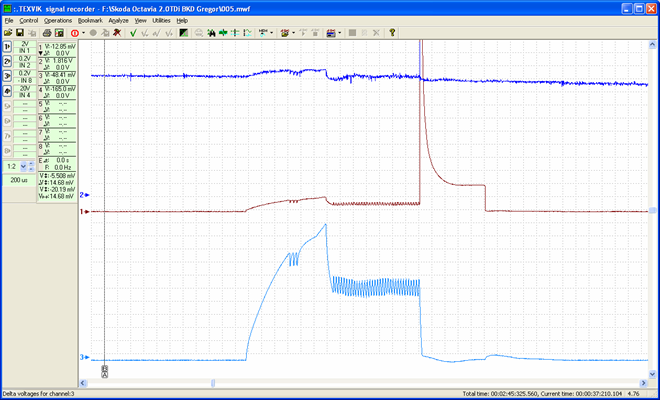Open the Analyze menu
The height and width of the screenshot is (400, 660).
pyautogui.click(x=118, y=21)
